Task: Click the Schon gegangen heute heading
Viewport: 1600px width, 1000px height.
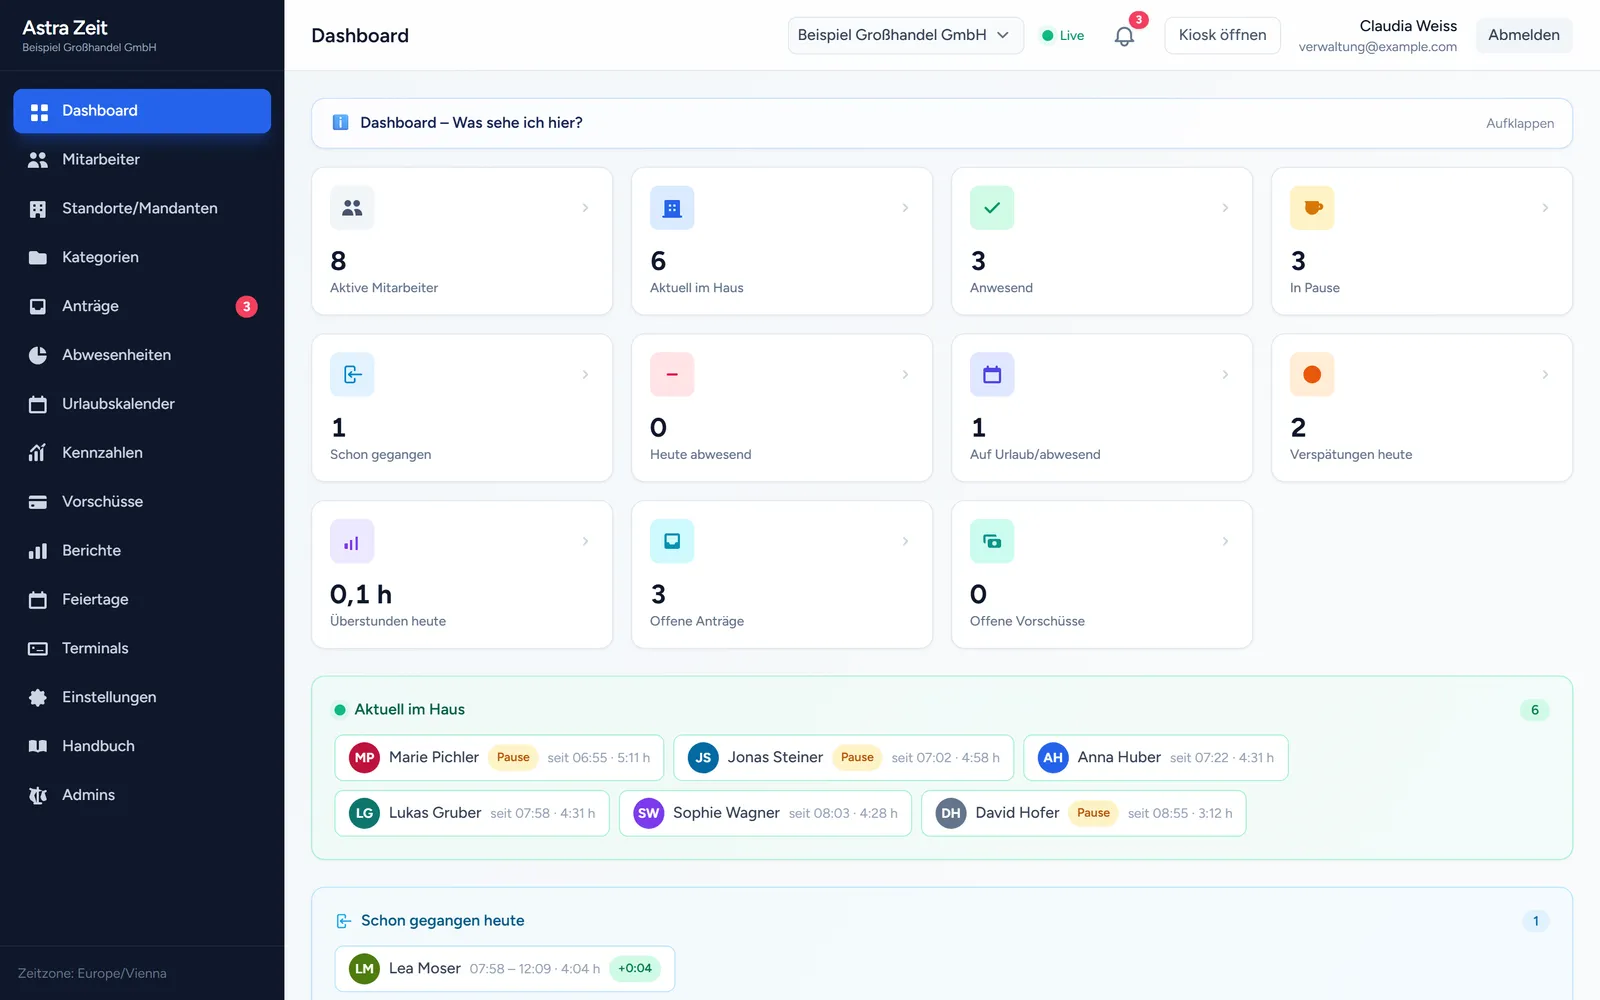Action: [442, 921]
